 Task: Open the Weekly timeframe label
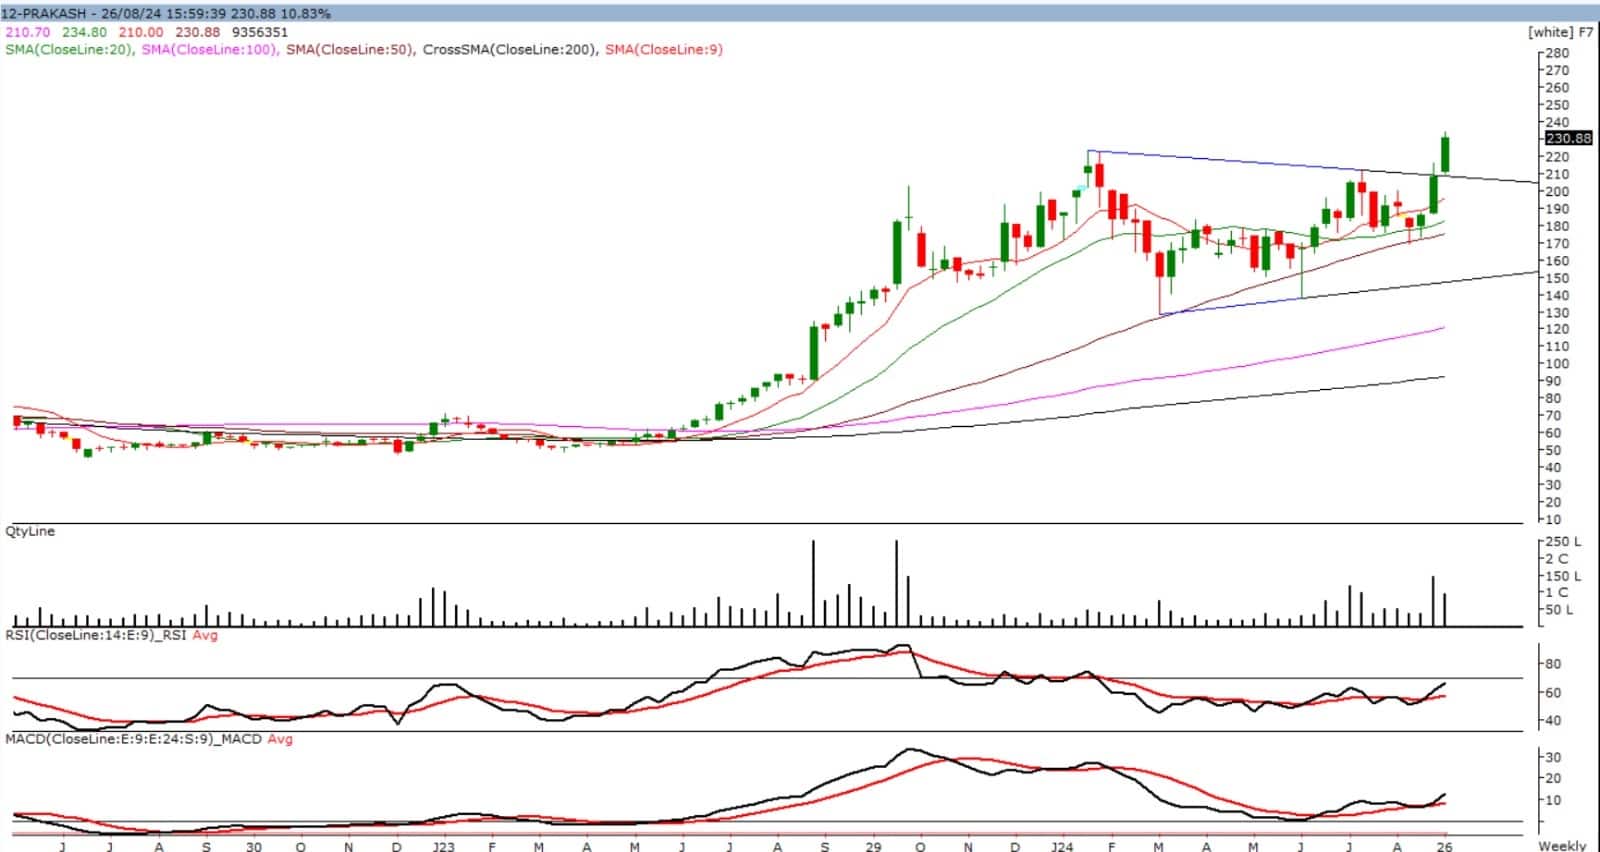coord(1562,846)
